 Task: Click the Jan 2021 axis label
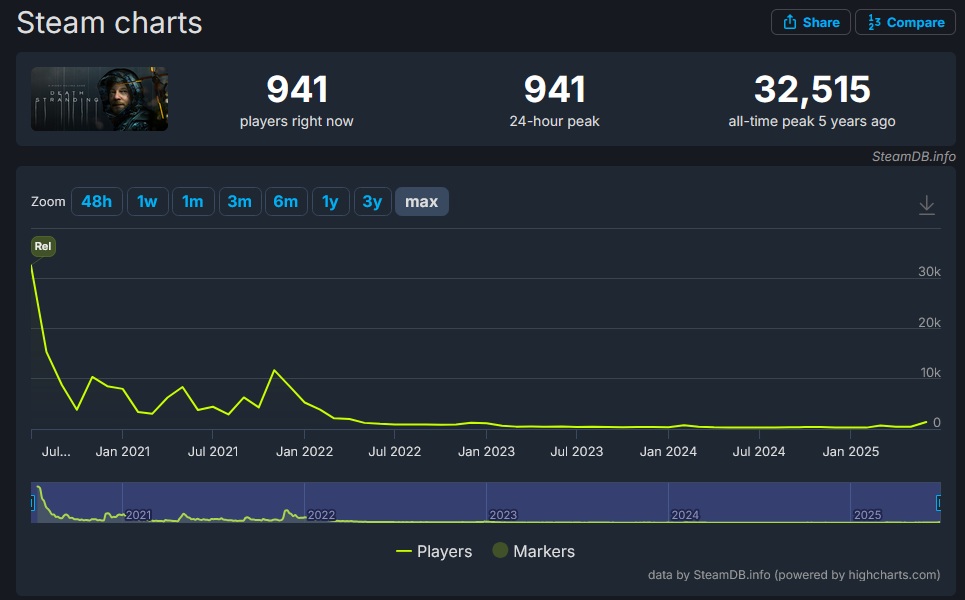click(122, 452)
